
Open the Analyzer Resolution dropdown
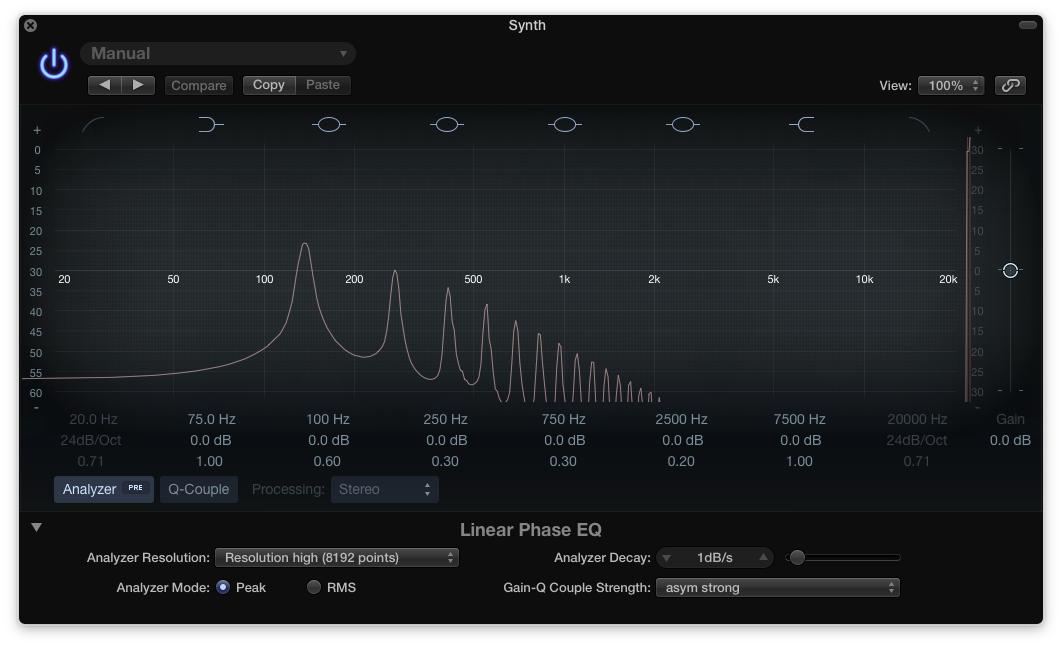[x=337, y=558]
